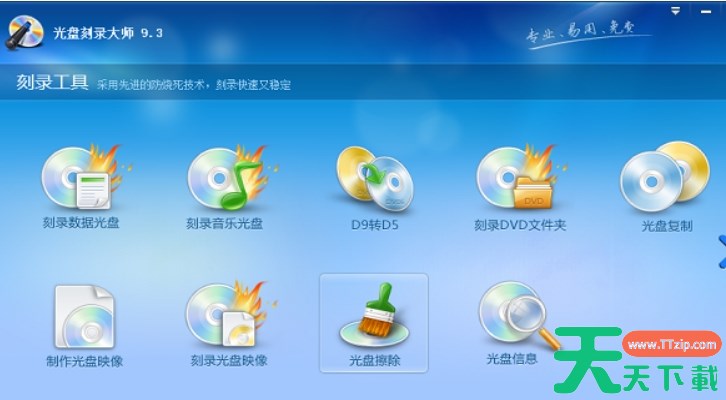Open the title bar dropdown menu arrow
726x400 pixels.
pos(676,11)
